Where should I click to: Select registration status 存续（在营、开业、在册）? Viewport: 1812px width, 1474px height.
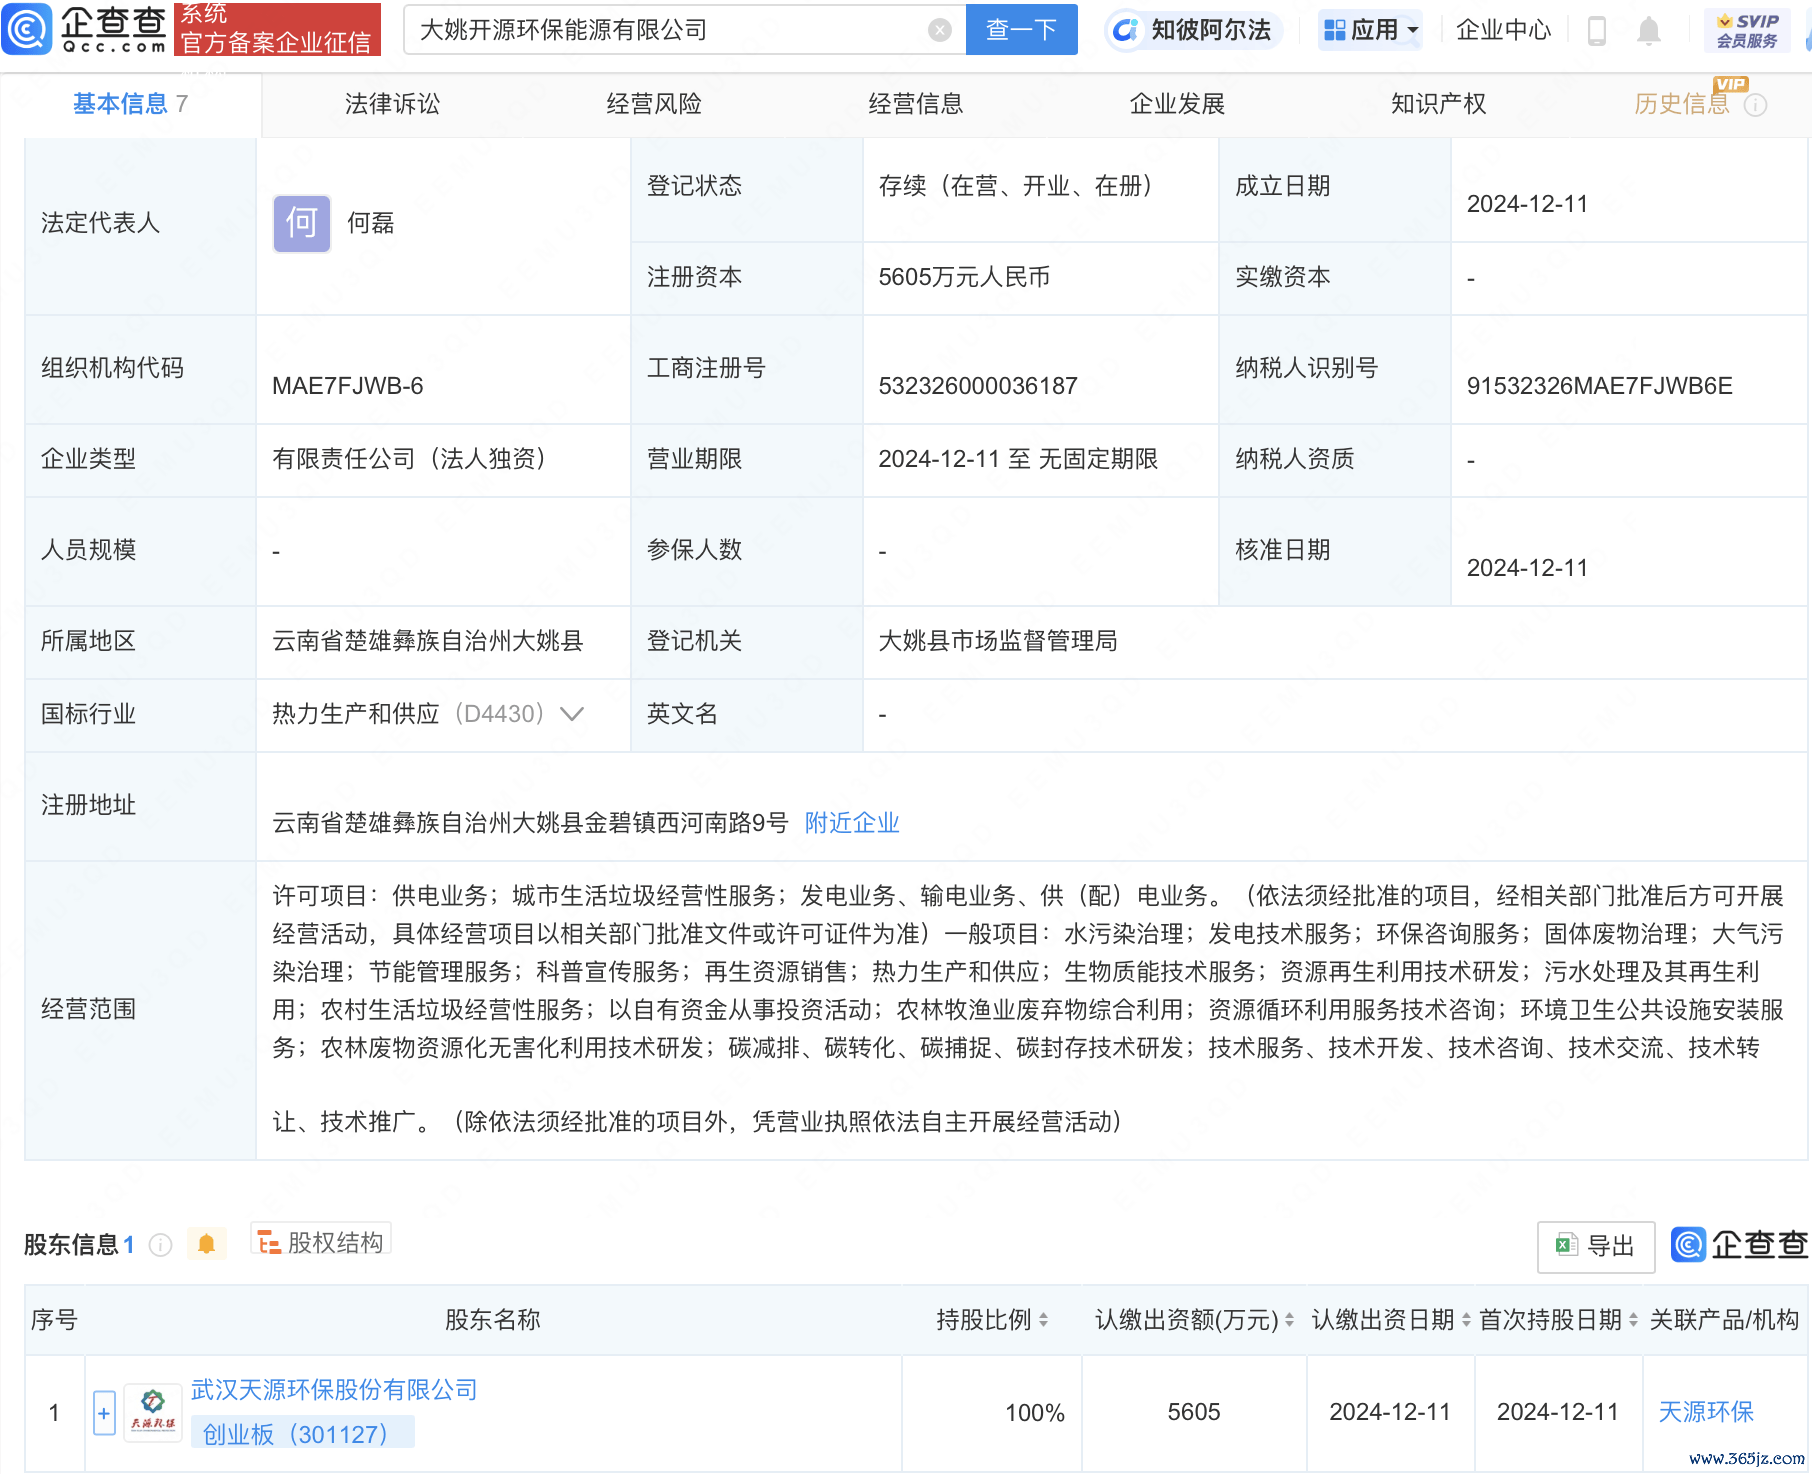[1022, 186]
